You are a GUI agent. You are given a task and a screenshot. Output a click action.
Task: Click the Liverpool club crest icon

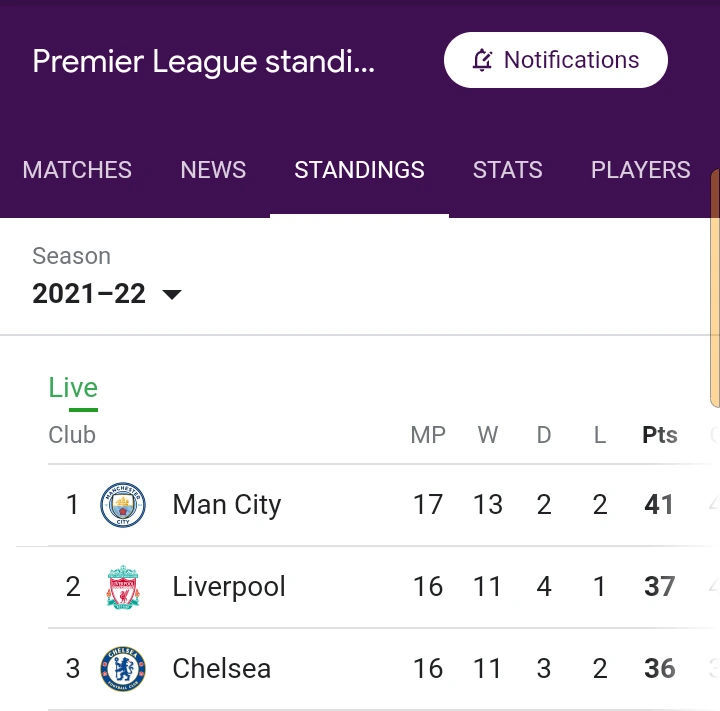pos(123,587)
